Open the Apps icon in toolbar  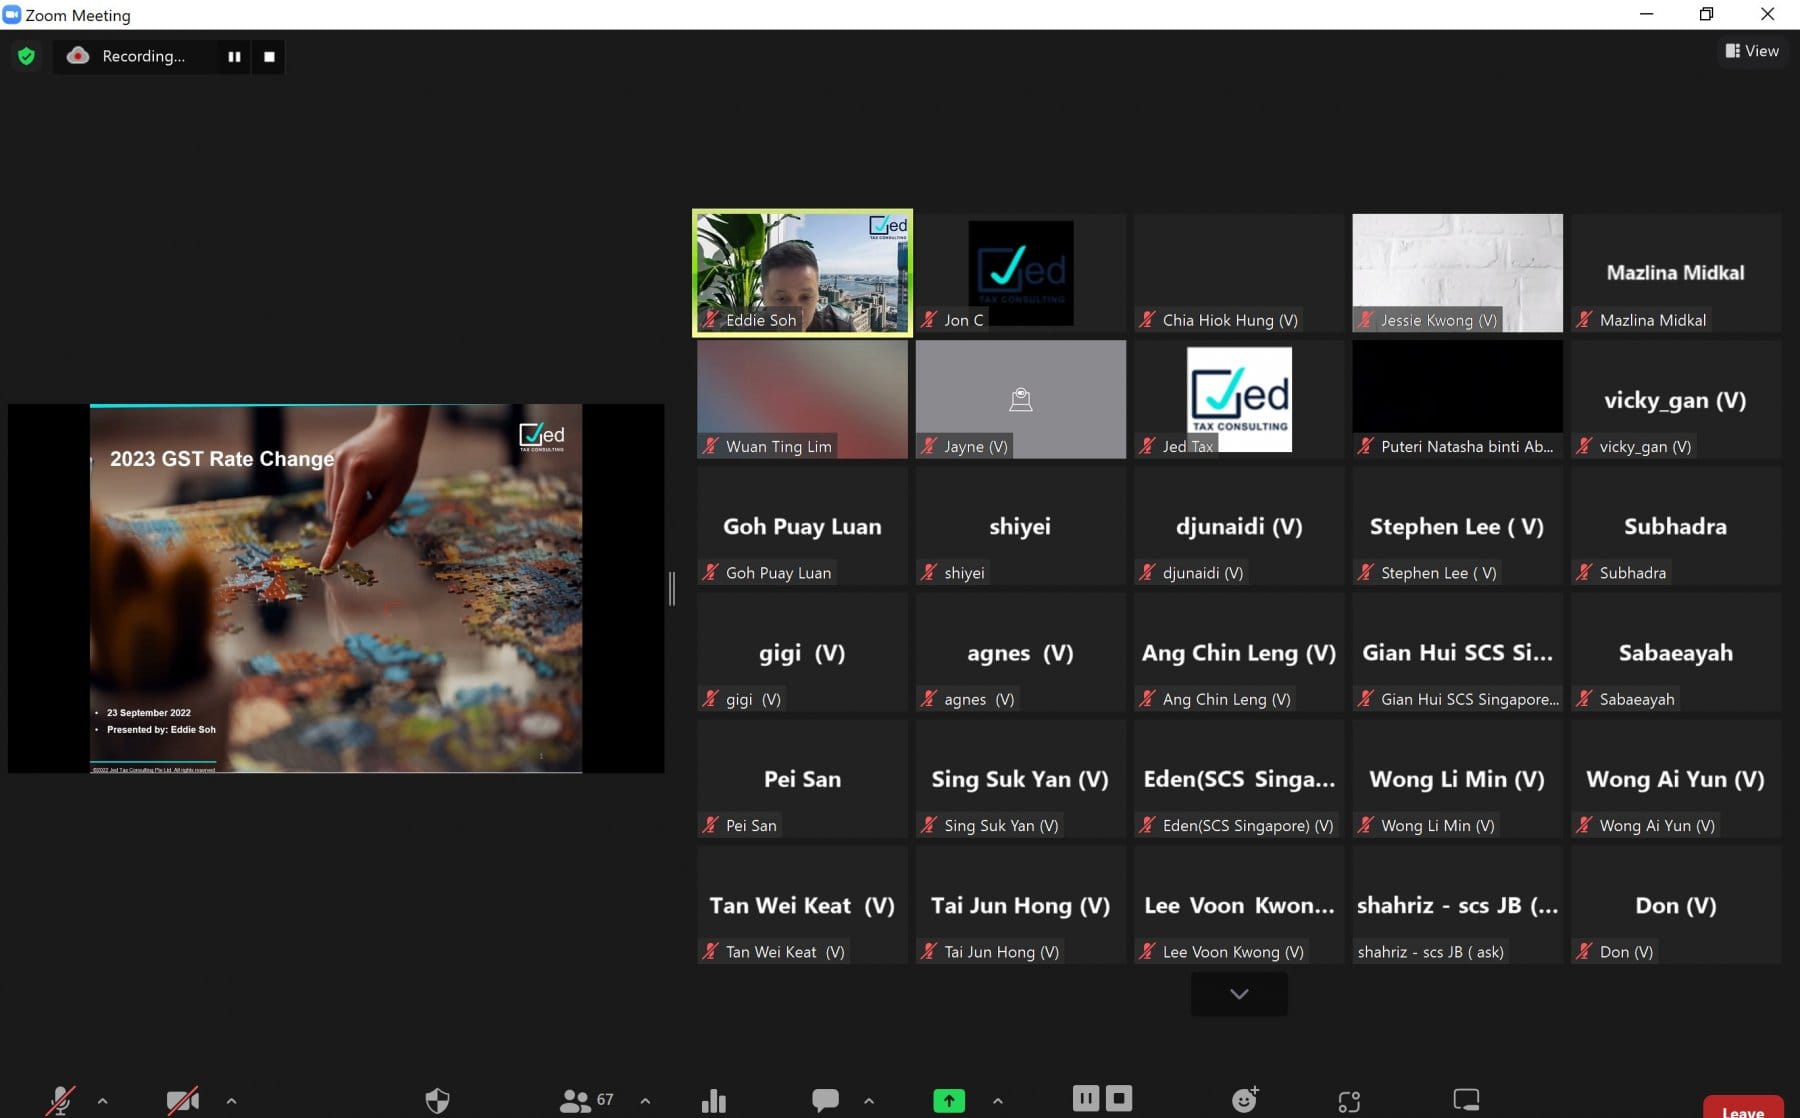tap(1349, 1101)
